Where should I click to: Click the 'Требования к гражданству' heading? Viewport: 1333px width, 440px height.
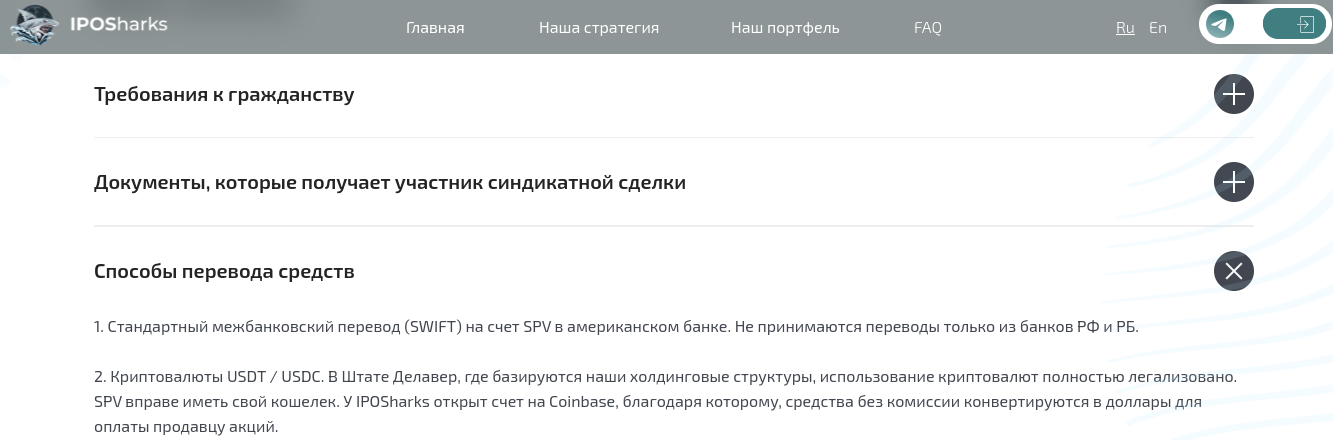[224, 95]
